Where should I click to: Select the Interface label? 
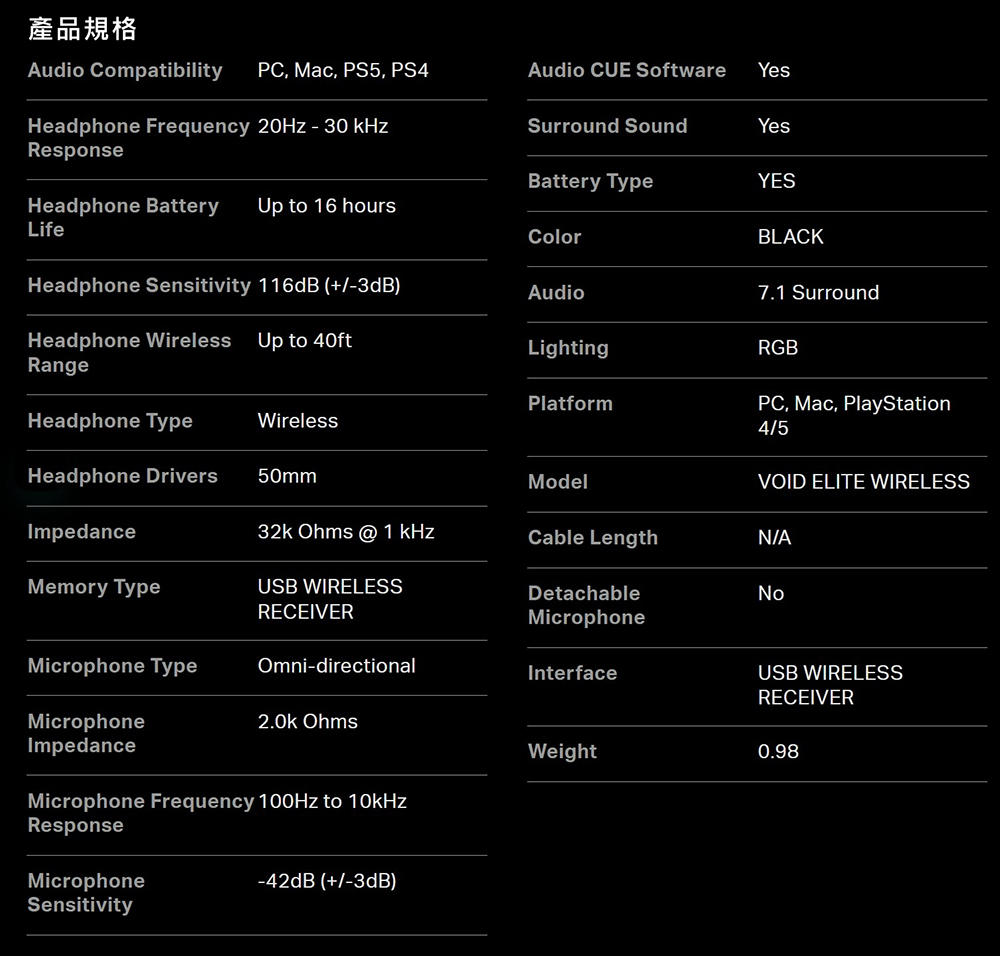click(572, 673)
